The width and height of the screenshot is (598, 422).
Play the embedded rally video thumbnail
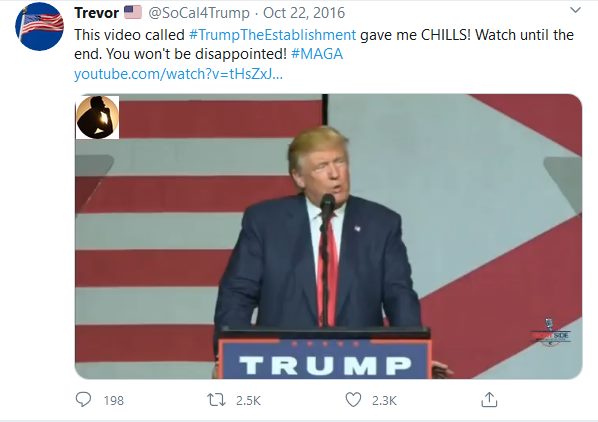pyautogui.click(x=328, y=236)
